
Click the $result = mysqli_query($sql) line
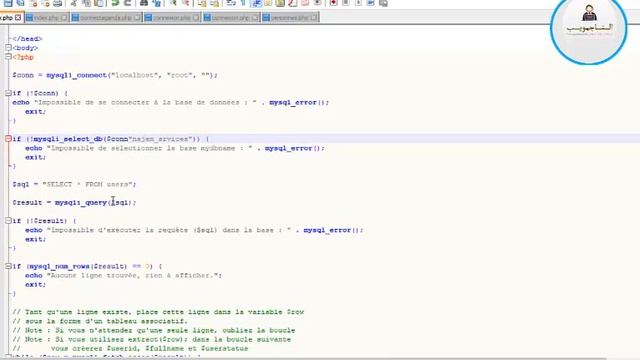coord(74,202)
